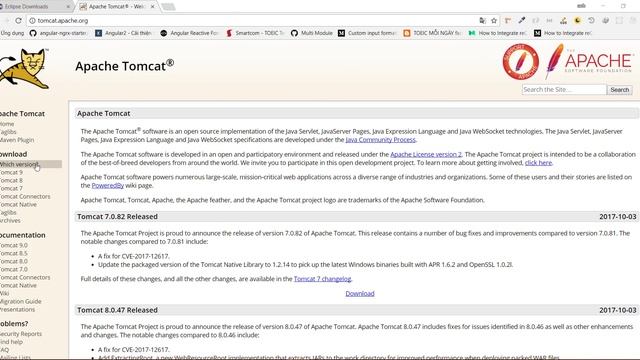Open the Custom input format bookmark

(x=367, y=33)
